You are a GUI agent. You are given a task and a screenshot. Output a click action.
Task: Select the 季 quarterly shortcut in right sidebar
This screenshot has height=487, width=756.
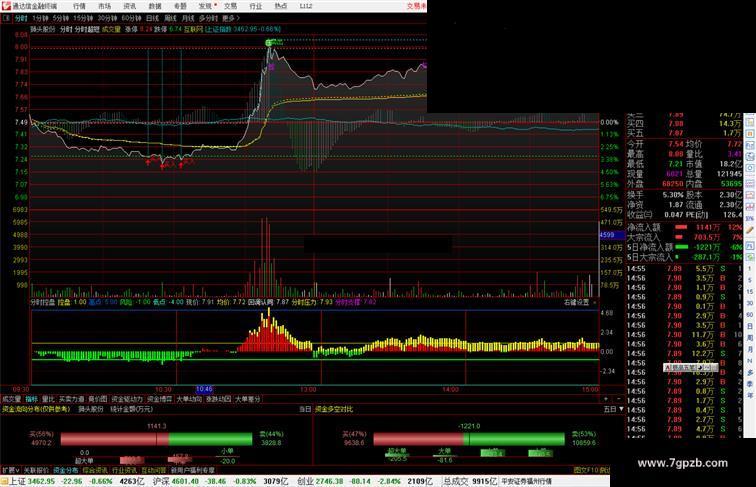point(750,384)
